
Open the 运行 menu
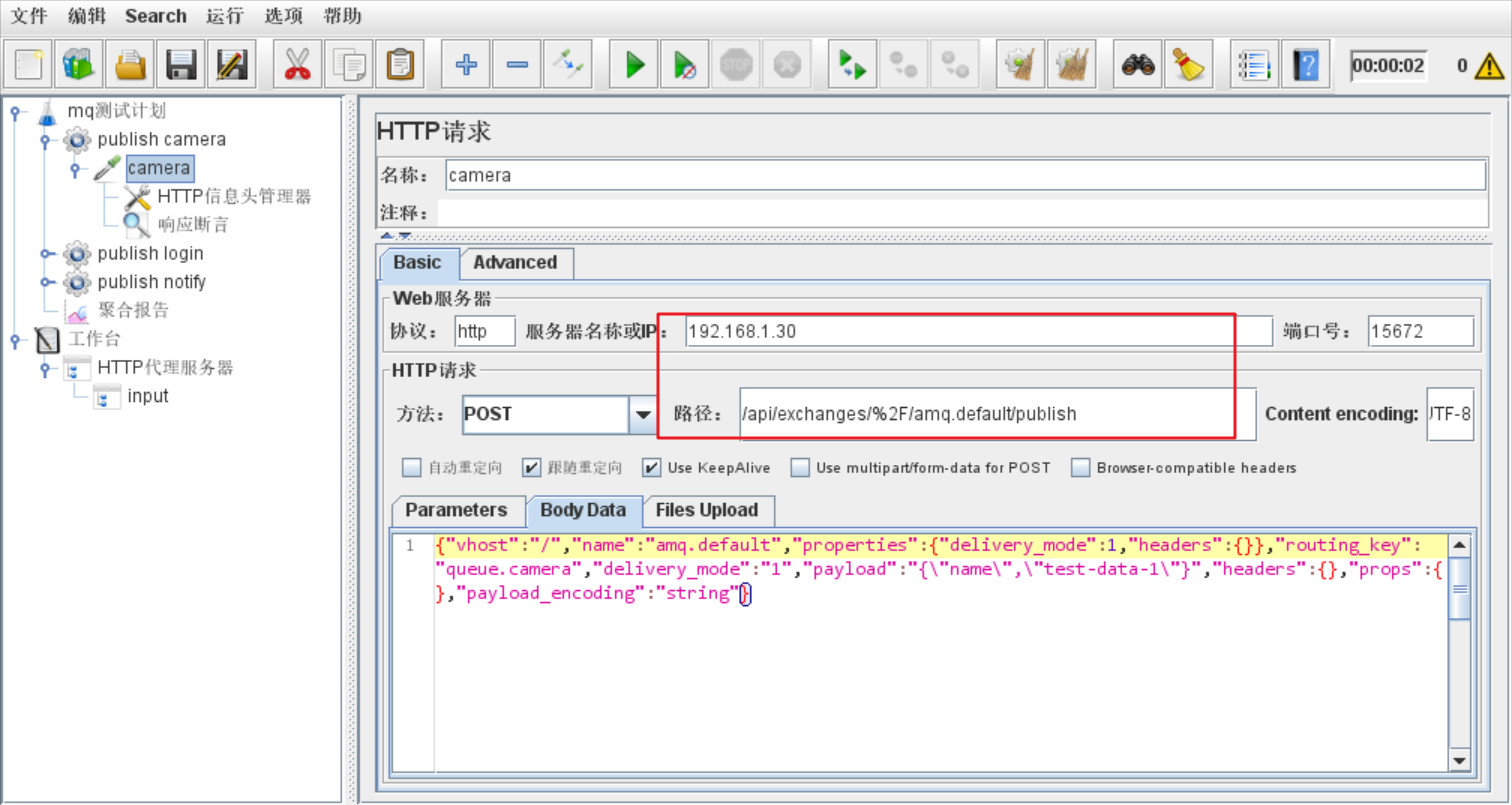pyautogui.click(x=224, y=15)
